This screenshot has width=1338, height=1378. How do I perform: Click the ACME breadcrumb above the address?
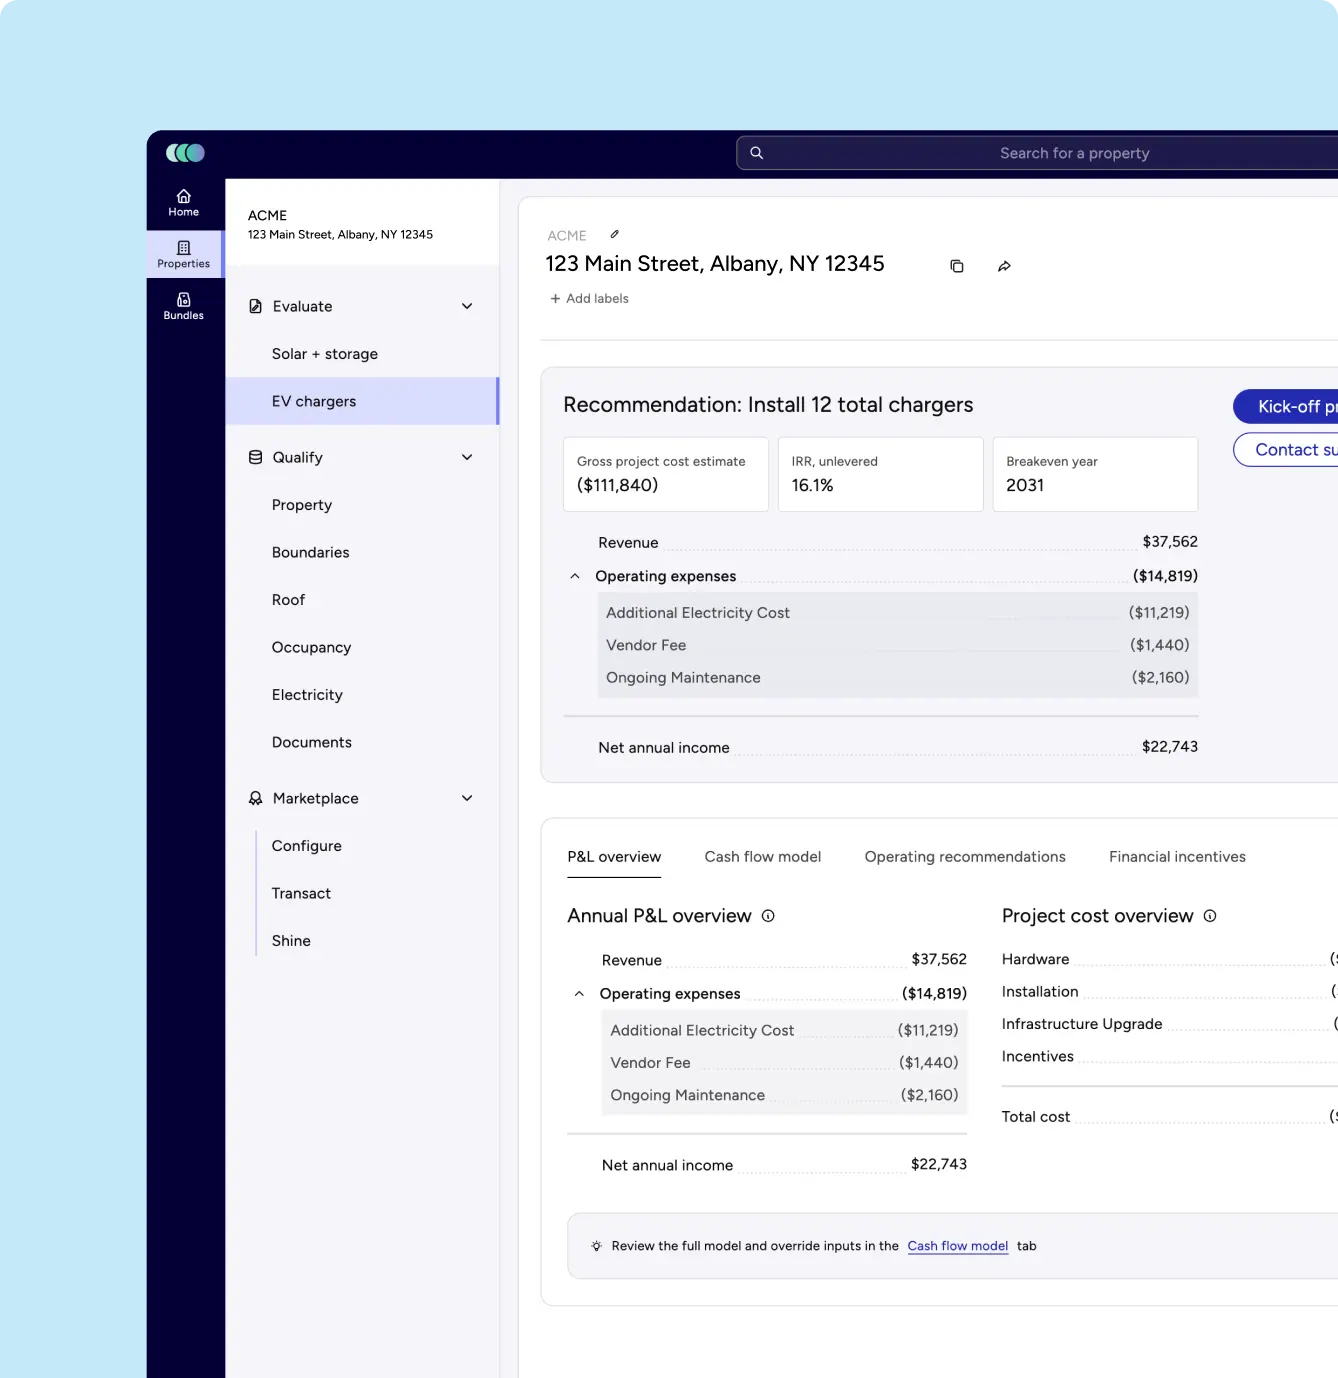(x=567, y=236)
